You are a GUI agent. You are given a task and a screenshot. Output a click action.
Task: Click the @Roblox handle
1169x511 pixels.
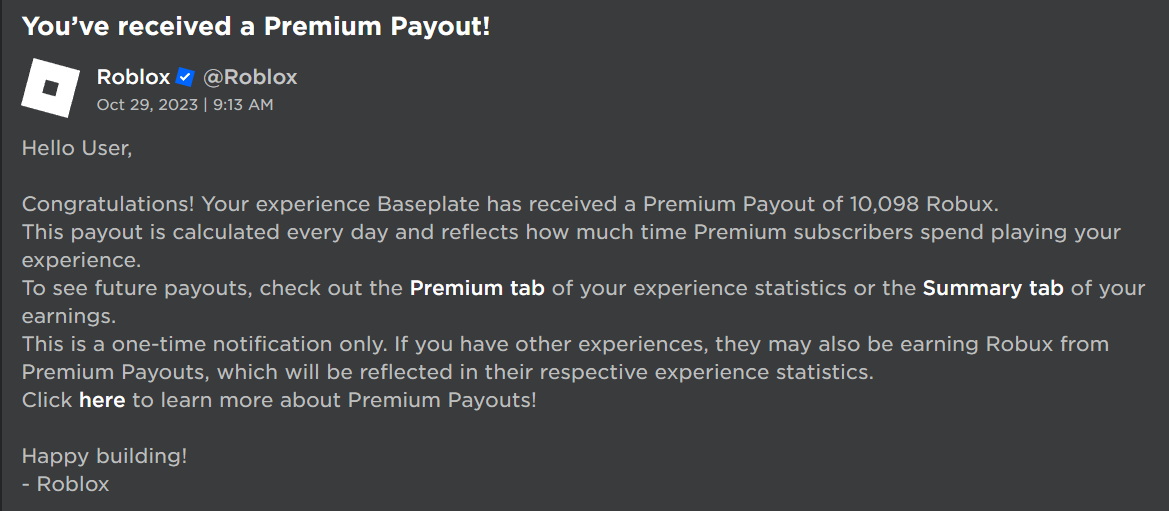[250, 78]
